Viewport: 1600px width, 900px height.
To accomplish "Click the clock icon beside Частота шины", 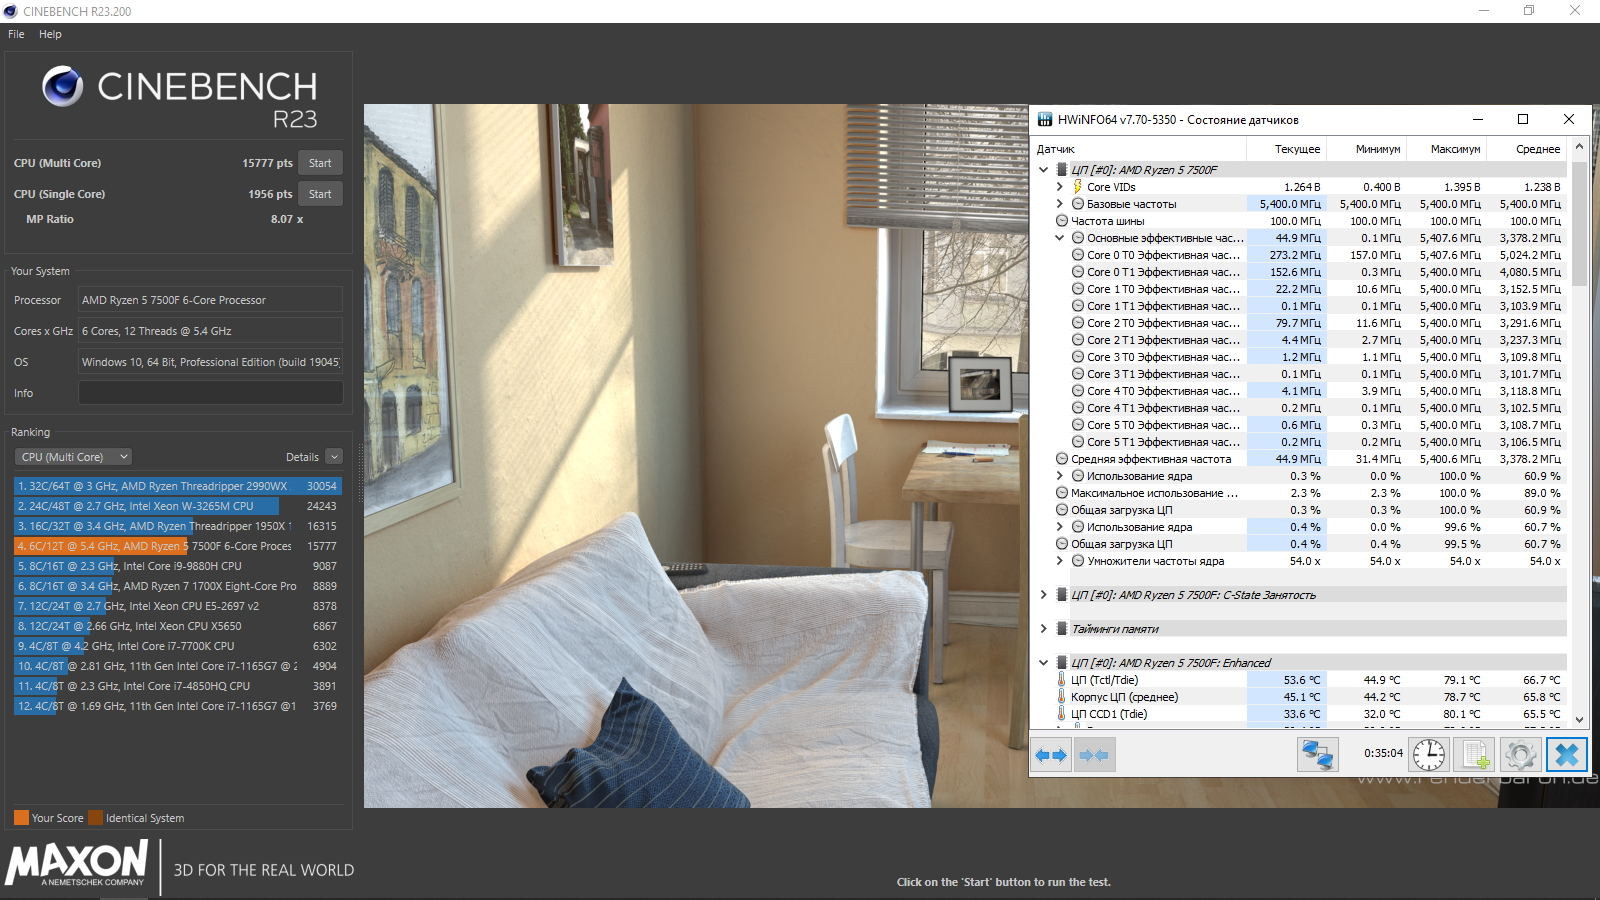I will [x=1062, y=221].
